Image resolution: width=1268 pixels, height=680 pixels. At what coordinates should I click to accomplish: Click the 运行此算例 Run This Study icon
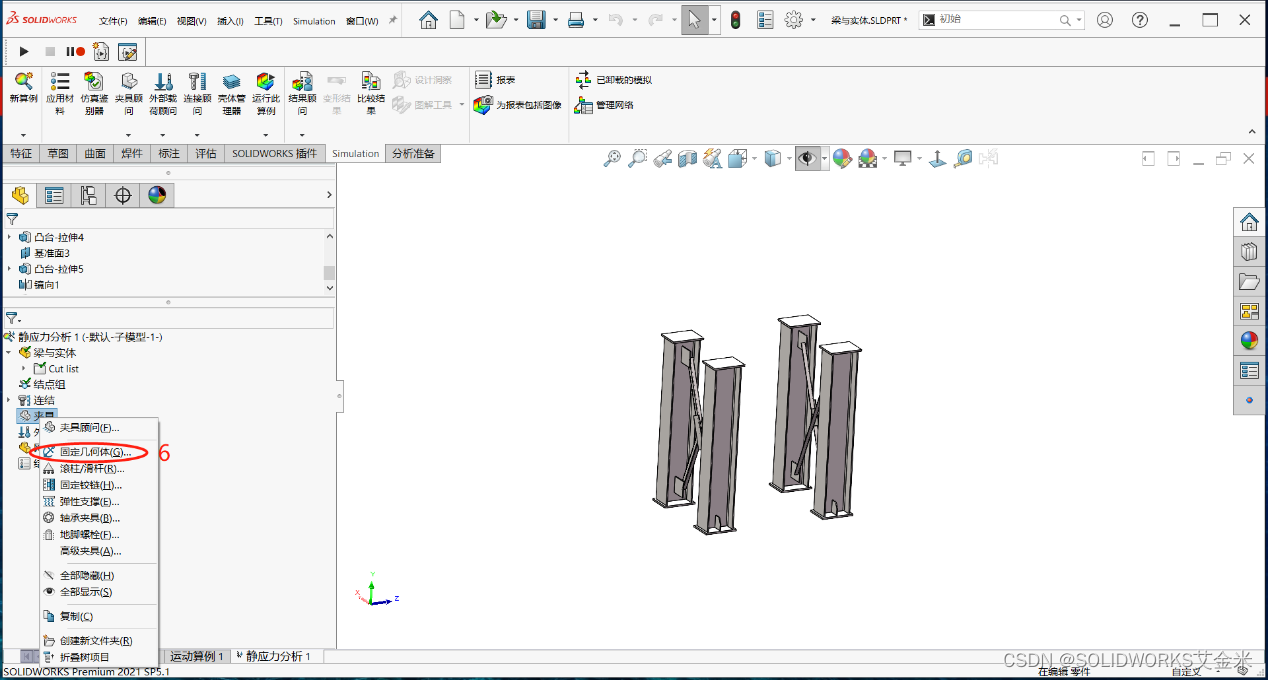pos(265,82)
